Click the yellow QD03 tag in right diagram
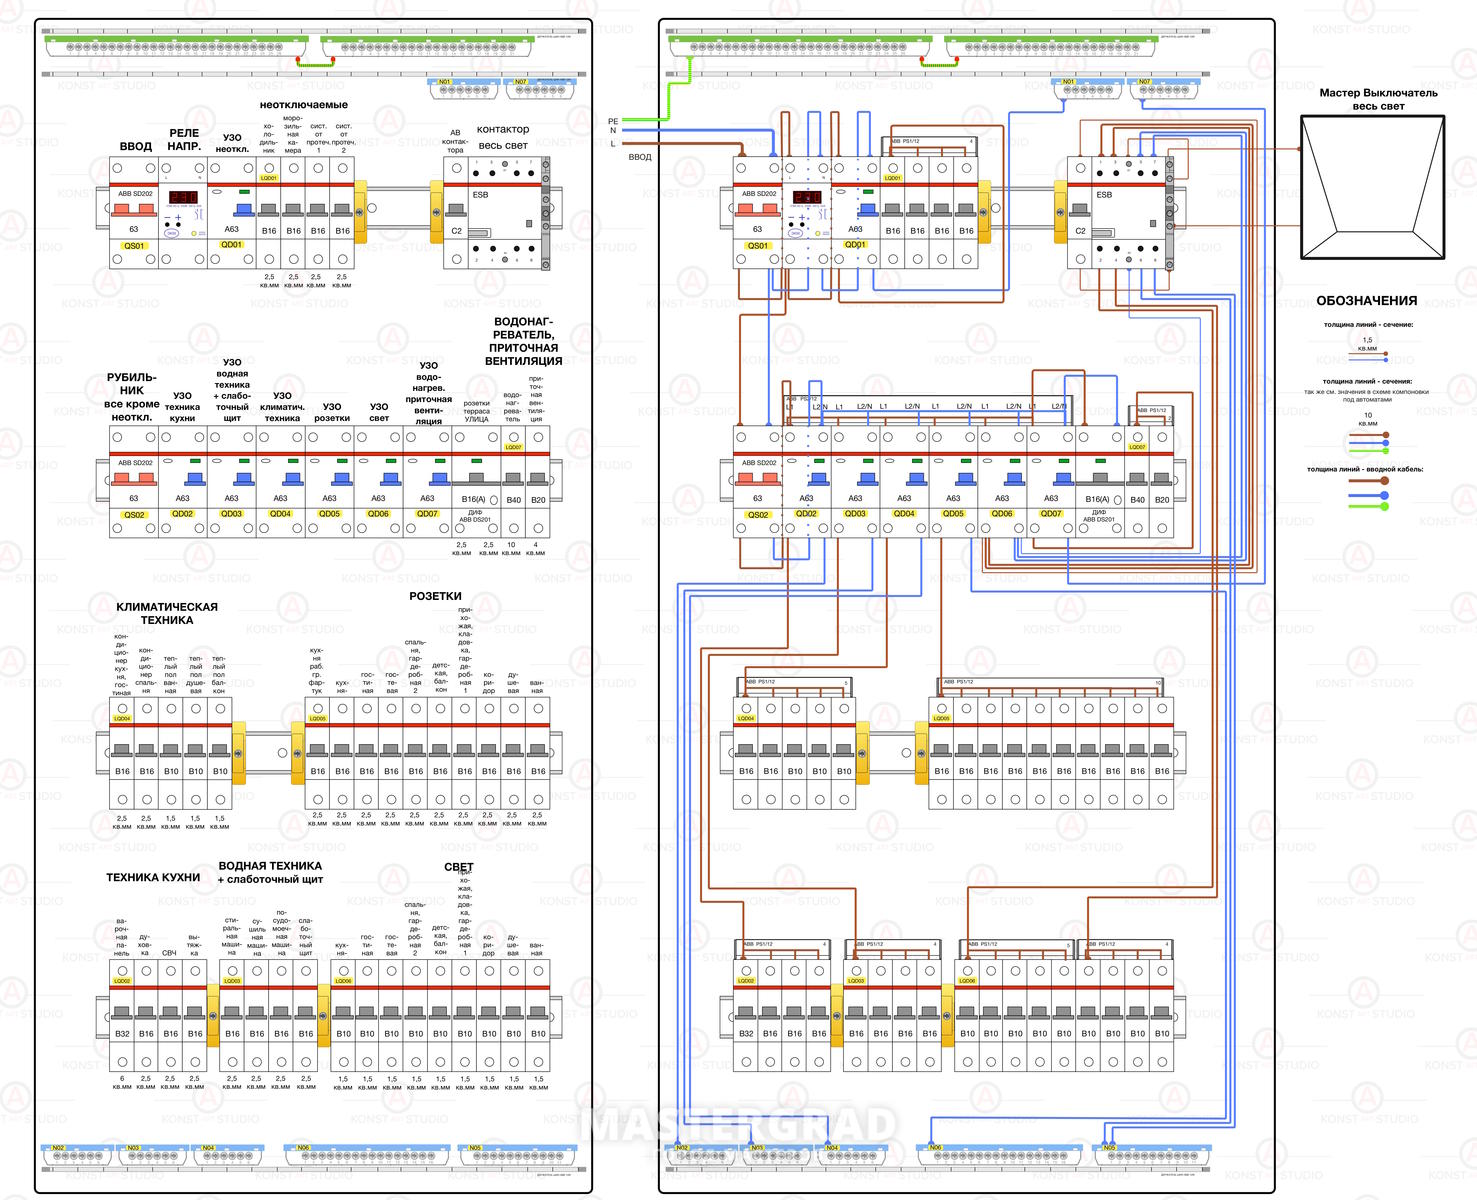This screenshot has height=1200, width=1477. click(855, 514)
